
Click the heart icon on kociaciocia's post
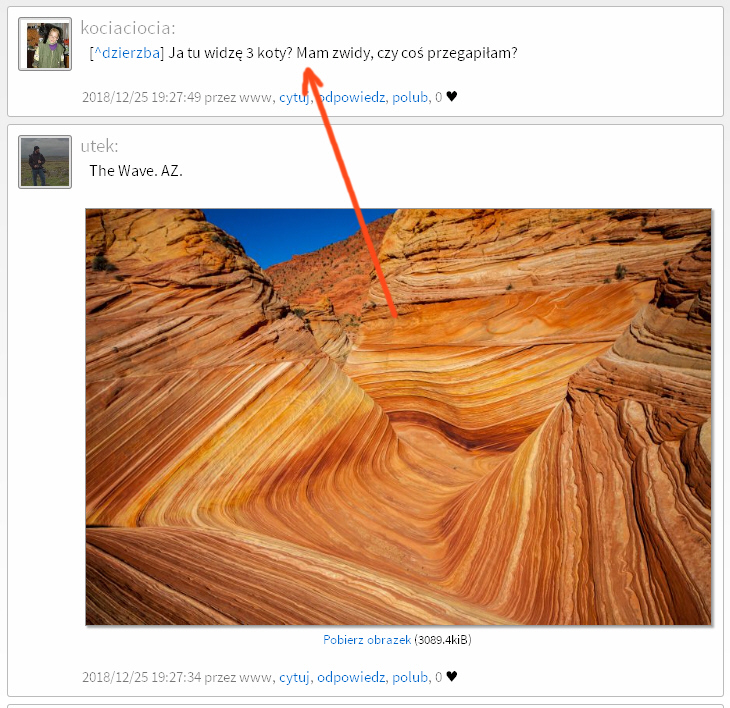point(452,96)
